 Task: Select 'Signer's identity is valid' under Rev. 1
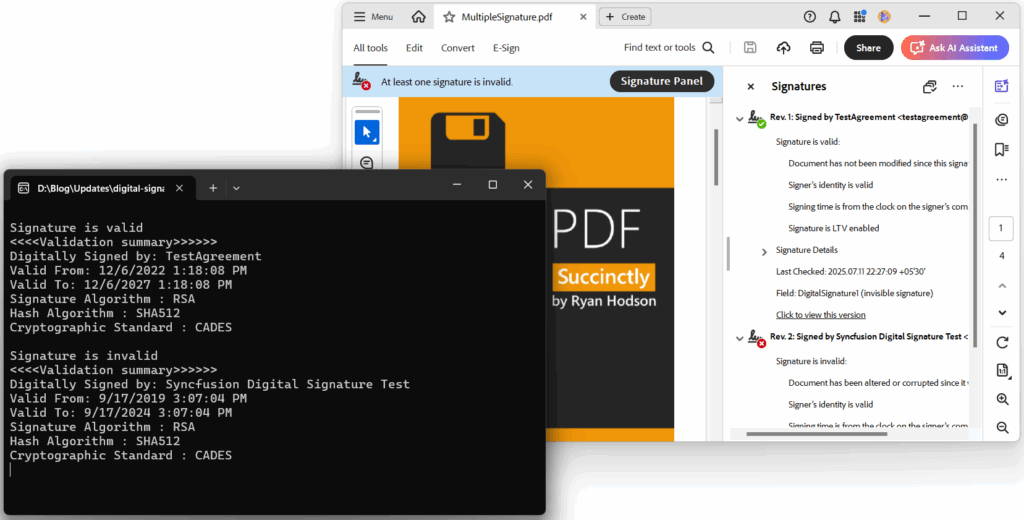coord(830,186)
